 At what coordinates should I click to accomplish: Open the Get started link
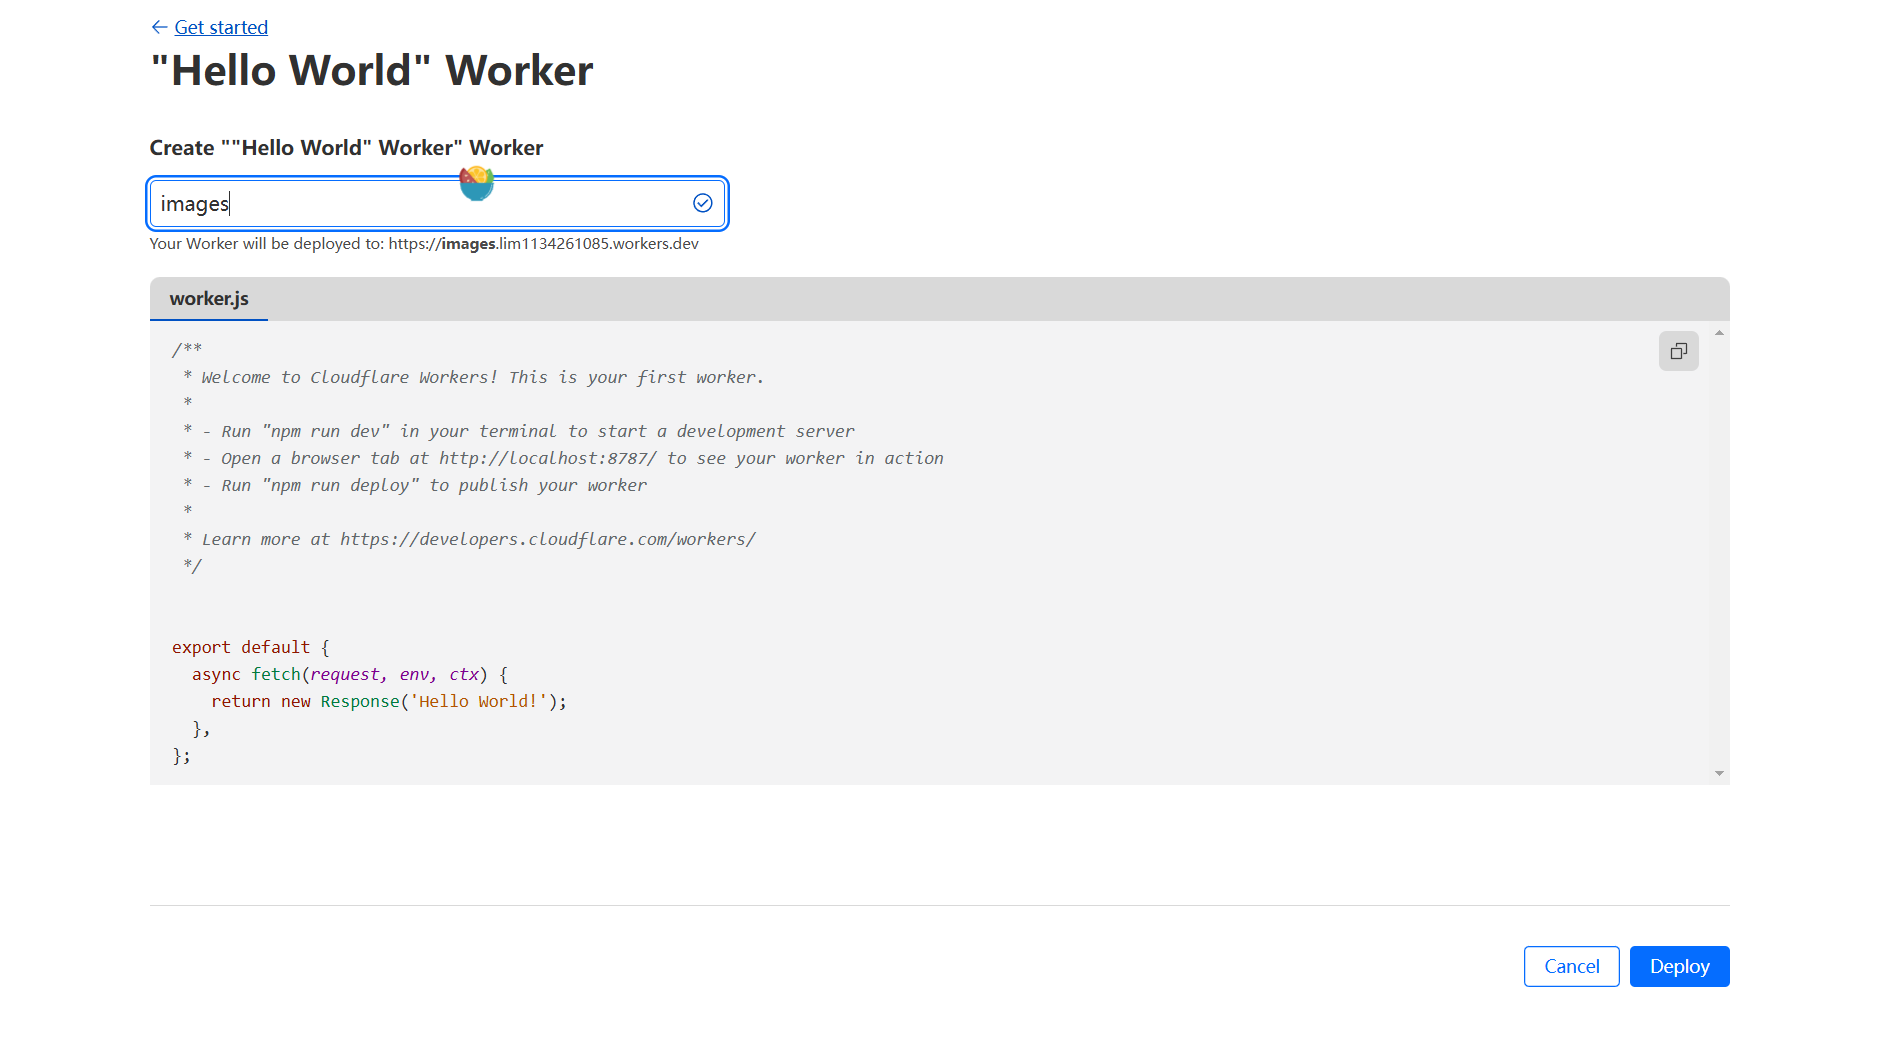pyautogui.click(x=221, y=27)
